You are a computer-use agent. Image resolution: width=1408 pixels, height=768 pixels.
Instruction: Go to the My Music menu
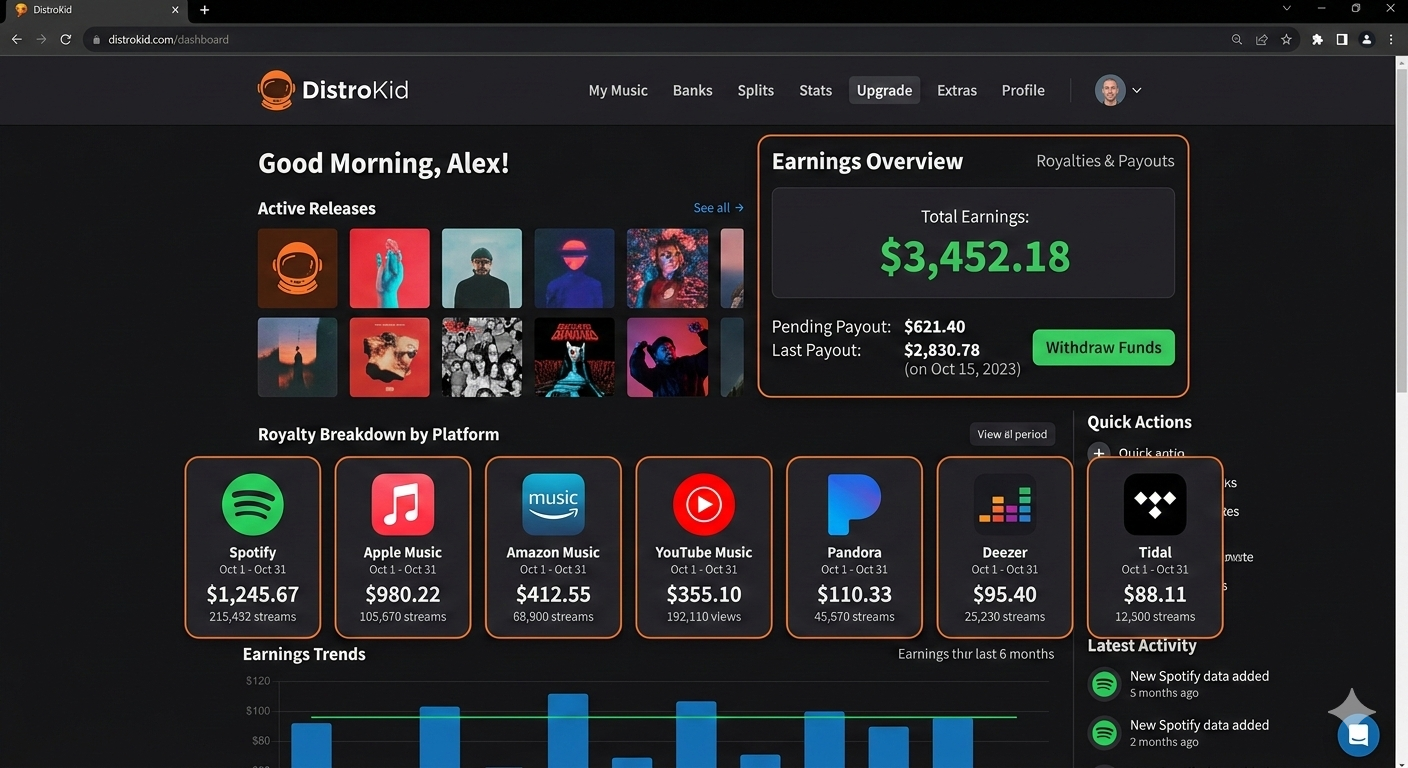618,90
